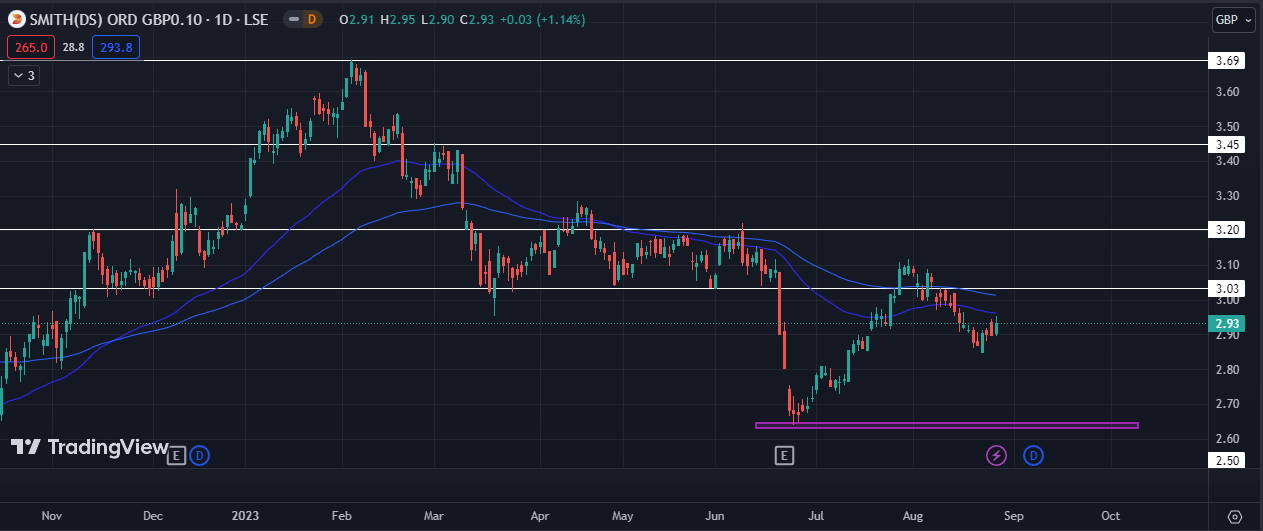
Task: Click the earnings E marker near July
Action: pos(784,456)
